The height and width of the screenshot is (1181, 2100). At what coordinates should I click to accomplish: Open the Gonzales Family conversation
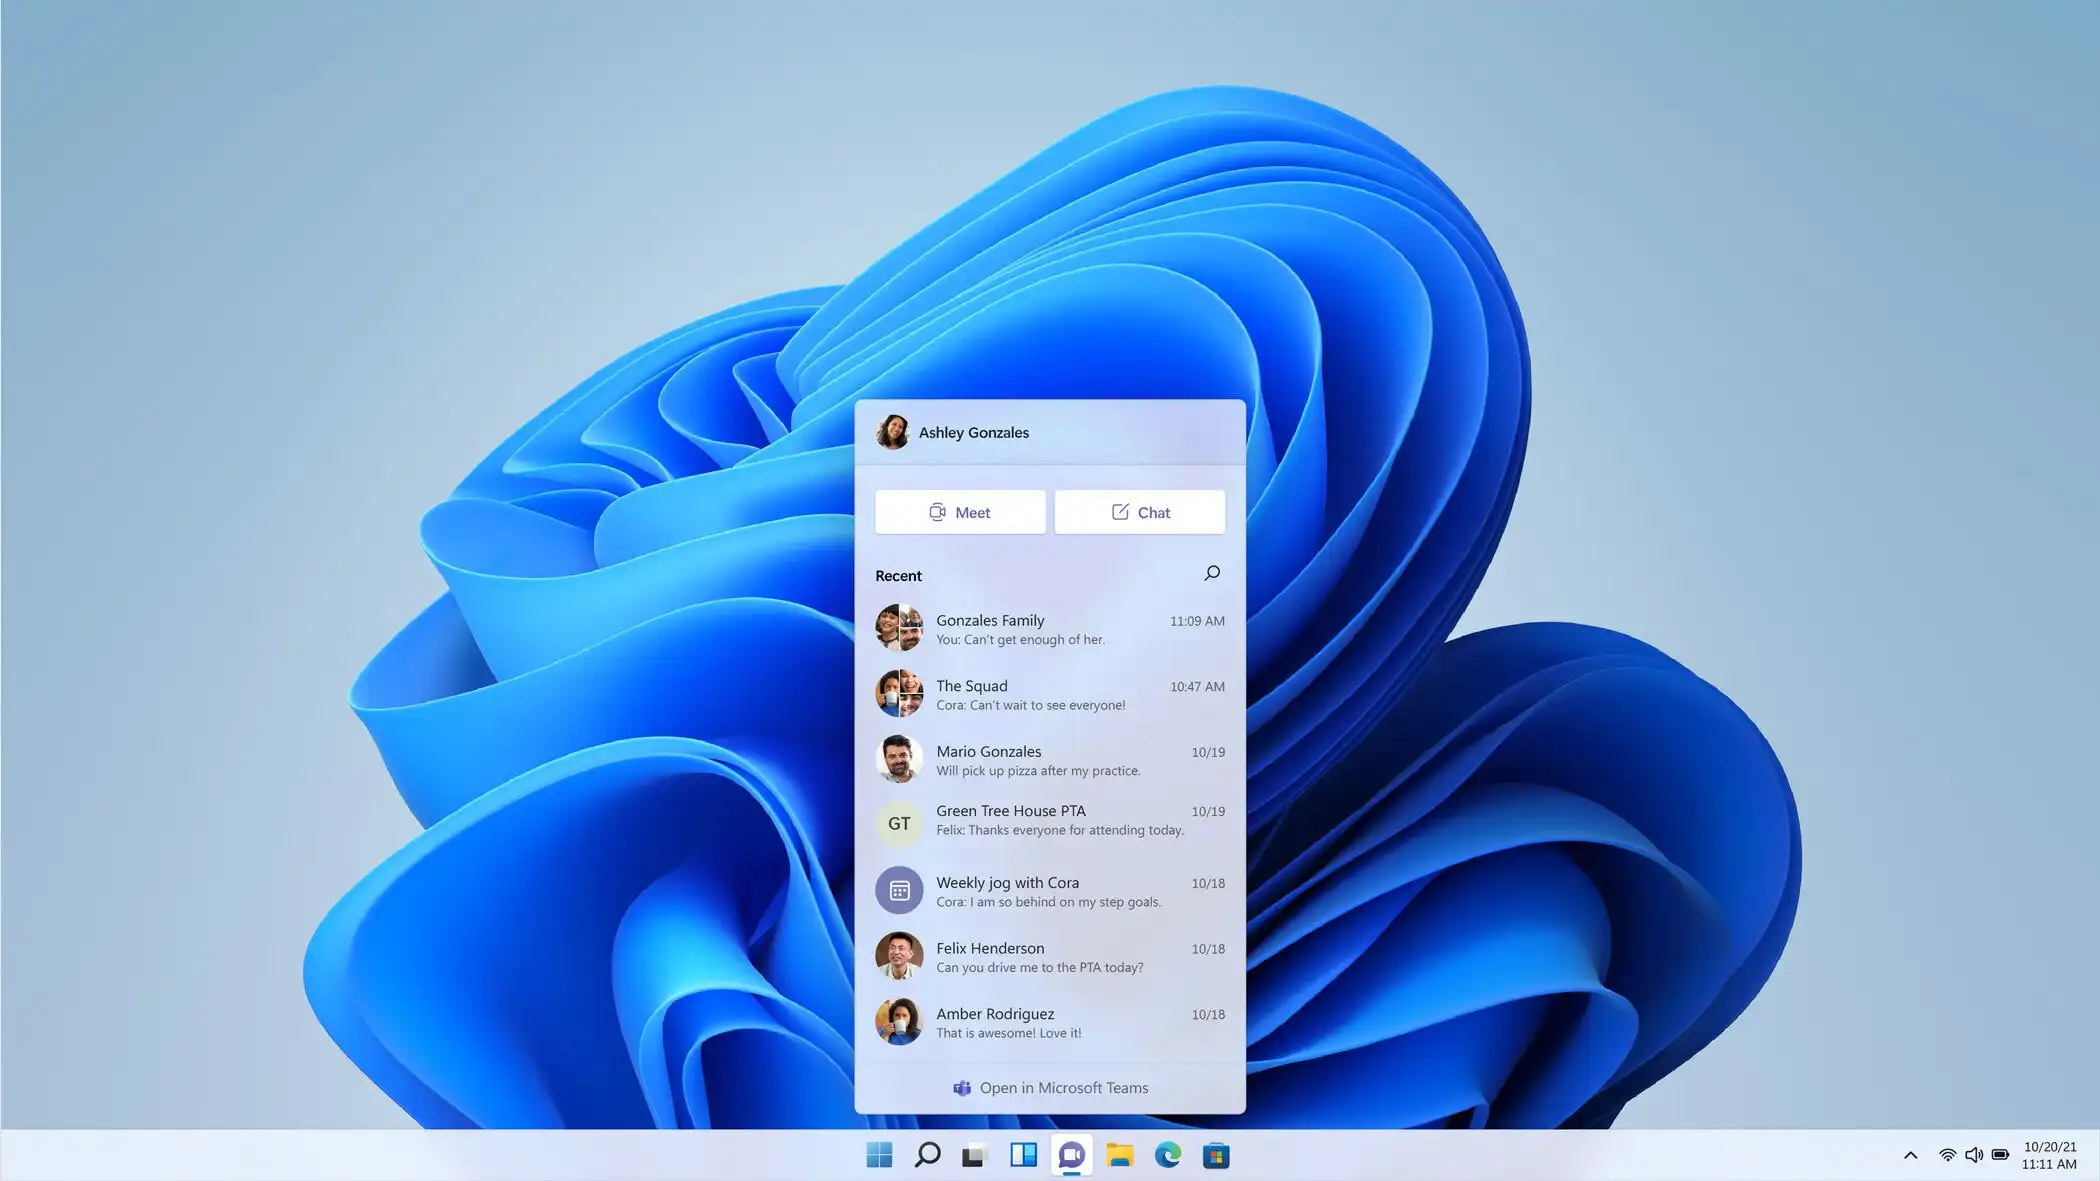1050,627
